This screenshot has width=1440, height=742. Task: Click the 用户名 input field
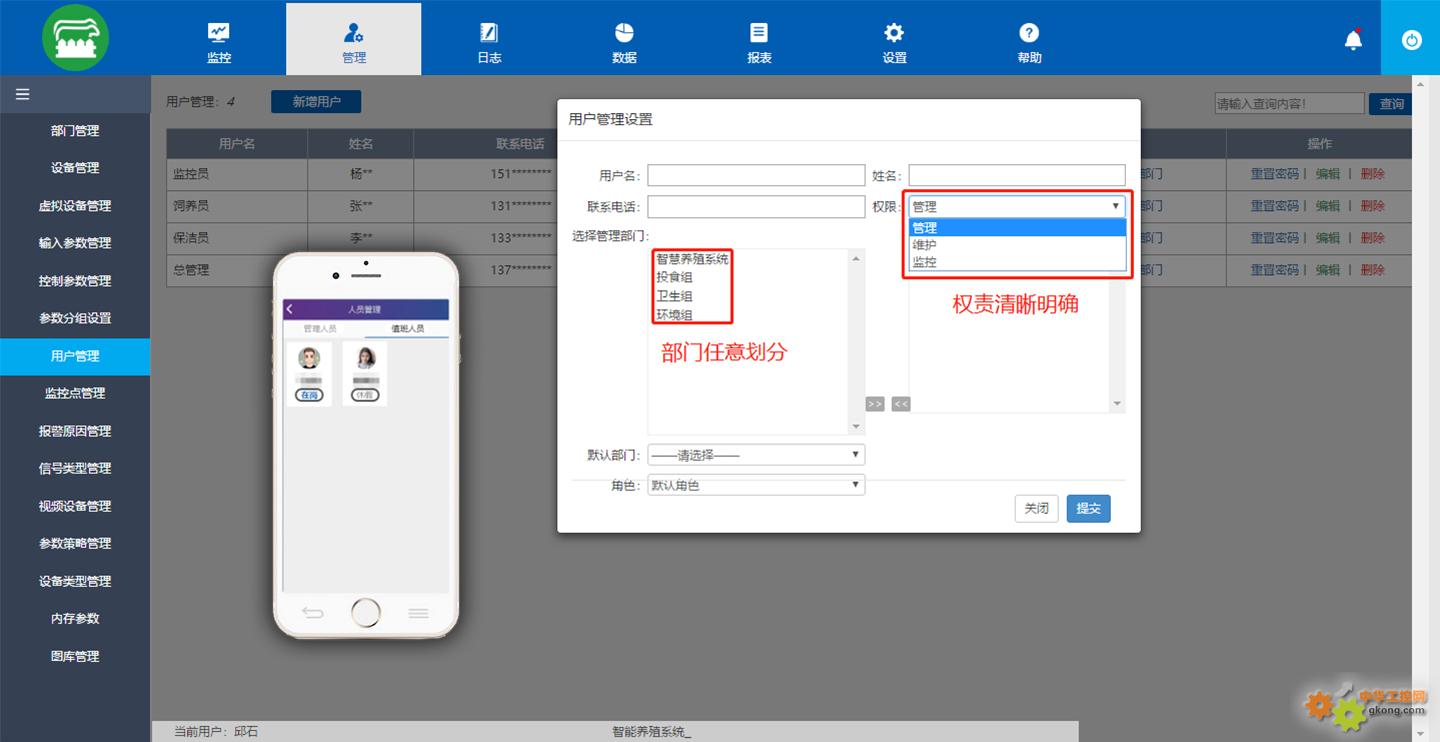pos(756,176)
